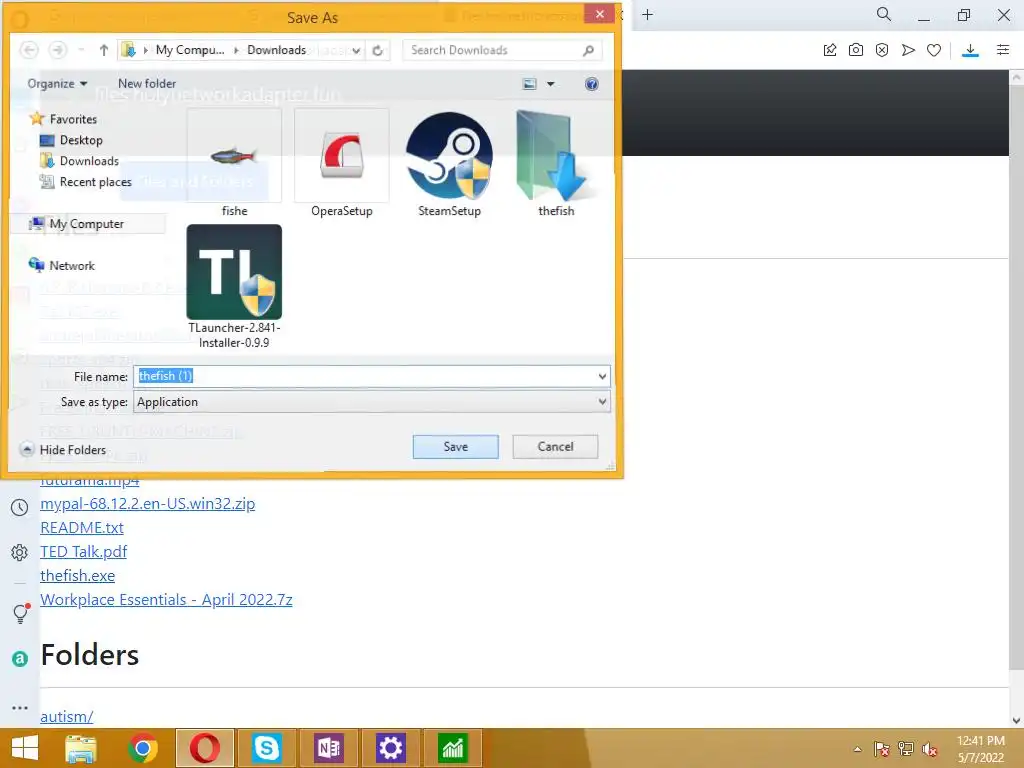Open sidebar three-dots more menu
The width and height of the screenshot is (1024, 768).
20,708
